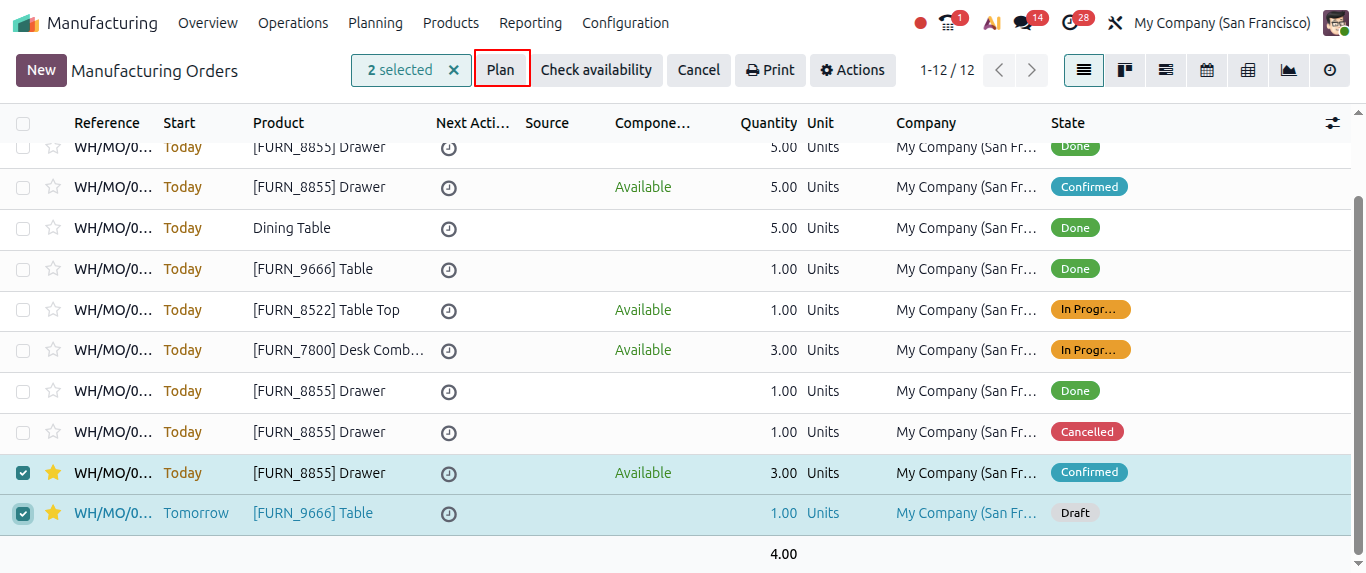Open the Configuration menu
Image resolution: width=1366 pixels, height=573 pixels.
pos(626,23)
